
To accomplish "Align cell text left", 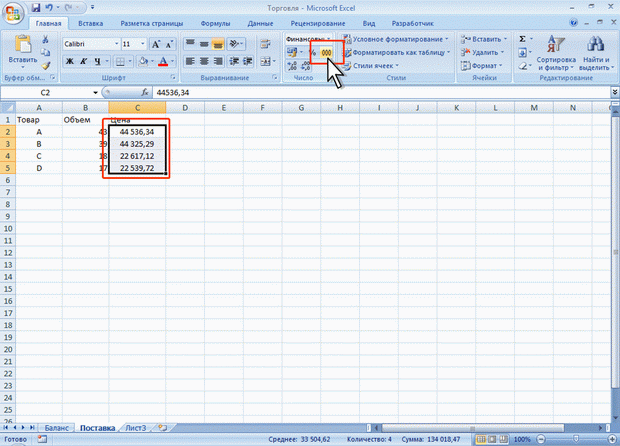I will click(190, 61).
